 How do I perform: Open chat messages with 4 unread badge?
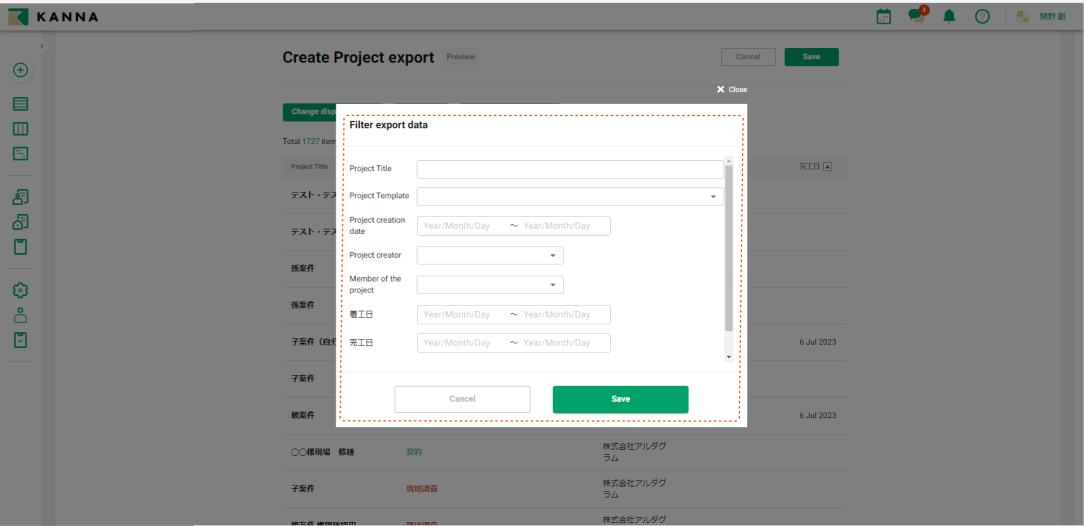pos(916,16)
